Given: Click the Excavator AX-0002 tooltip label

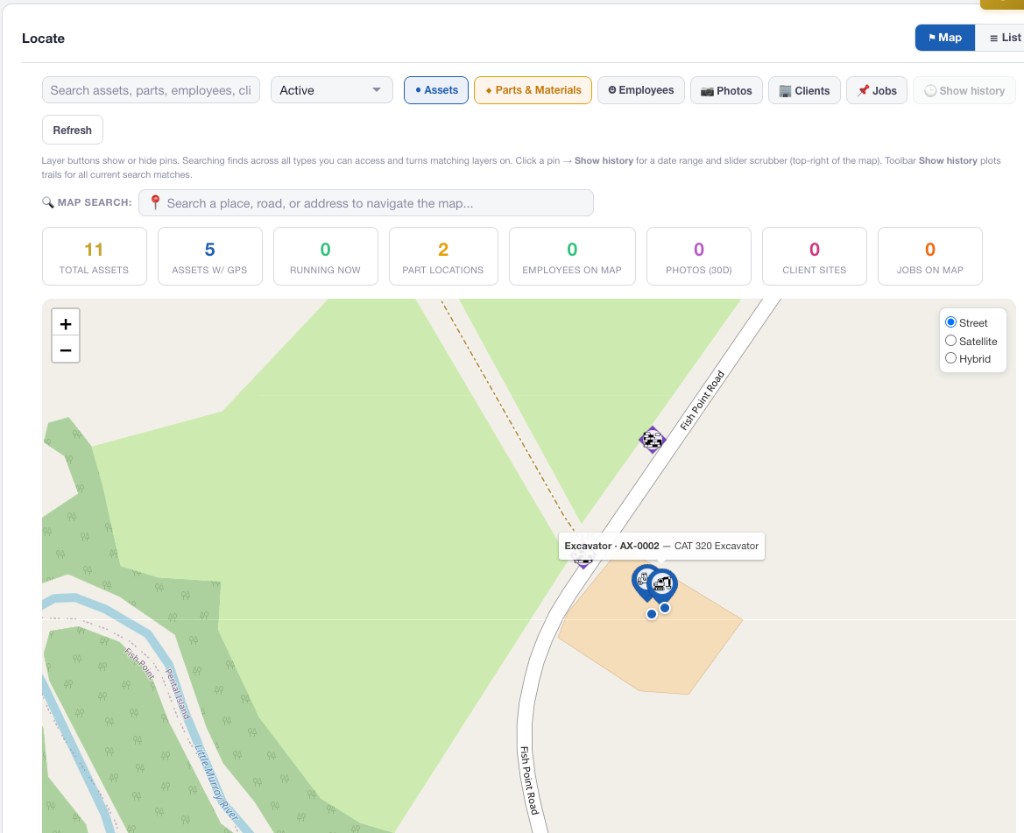Looking at the screenshot, I should click(662, 546).
